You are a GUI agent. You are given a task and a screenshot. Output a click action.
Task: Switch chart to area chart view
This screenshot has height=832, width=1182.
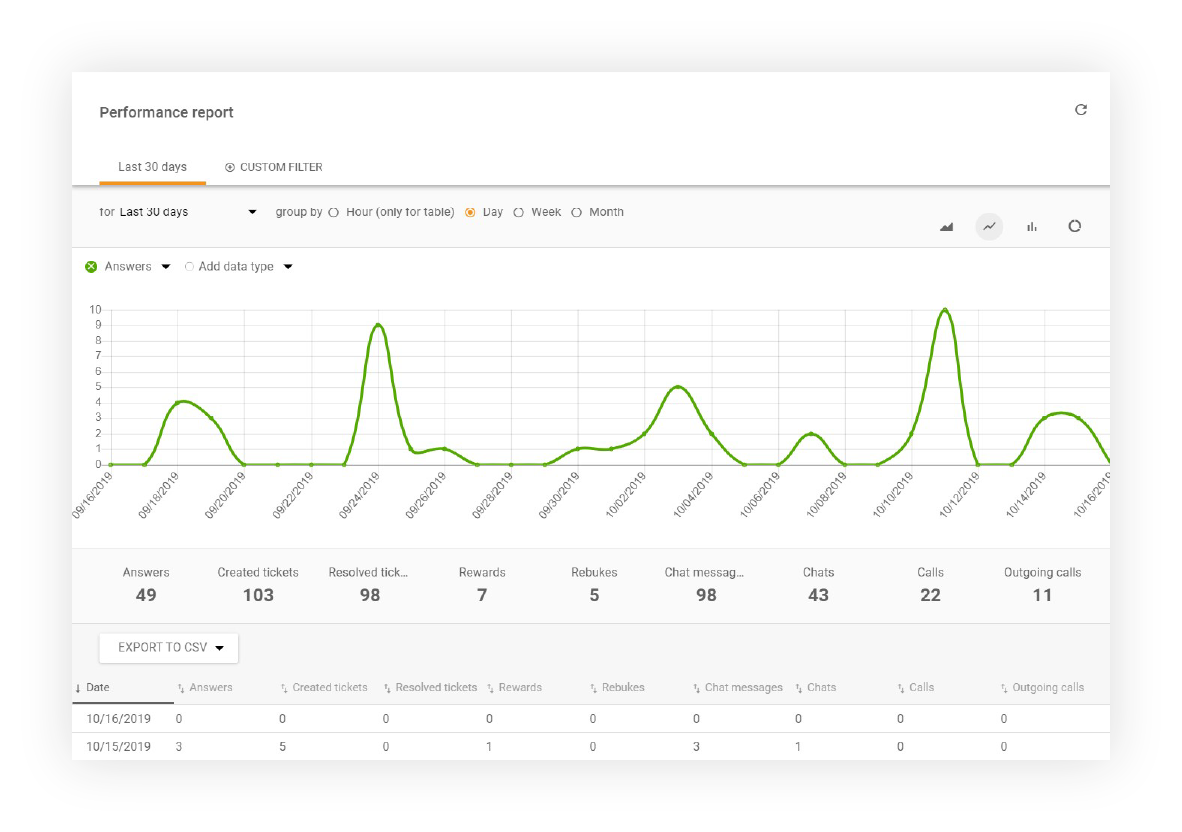coord(947,227)
